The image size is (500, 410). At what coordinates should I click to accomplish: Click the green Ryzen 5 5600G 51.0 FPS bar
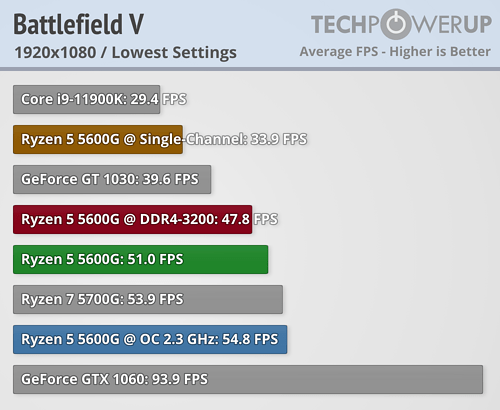141,259
